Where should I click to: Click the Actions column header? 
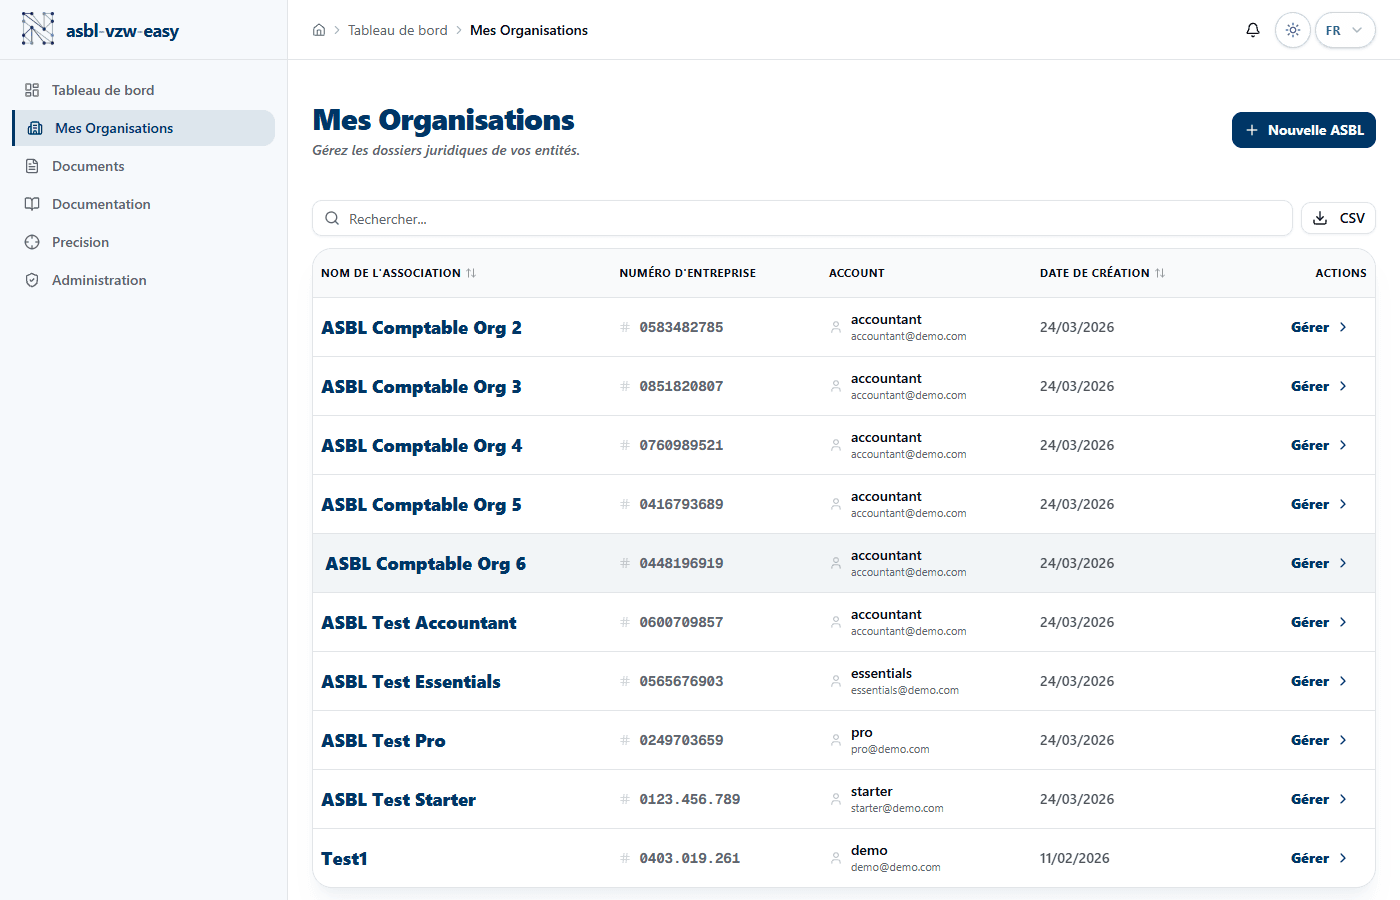1341,273
